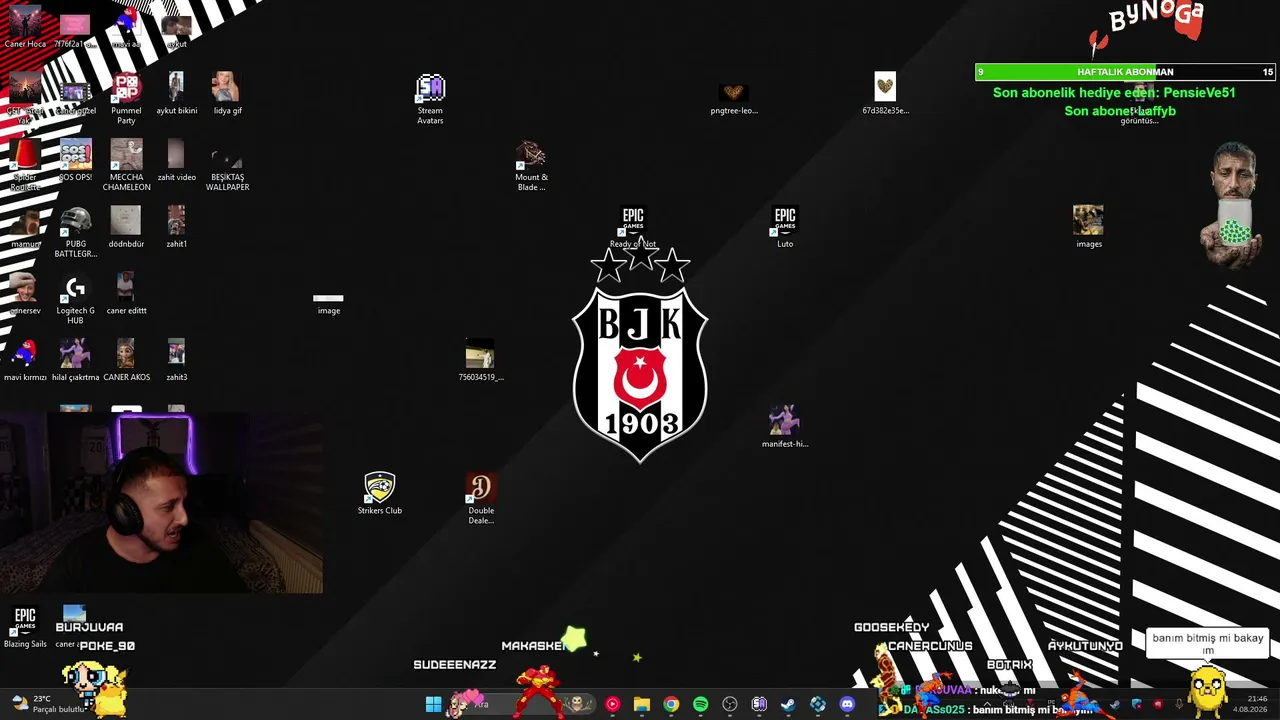Open the weather widget showing 23°C

click(46, 704)
